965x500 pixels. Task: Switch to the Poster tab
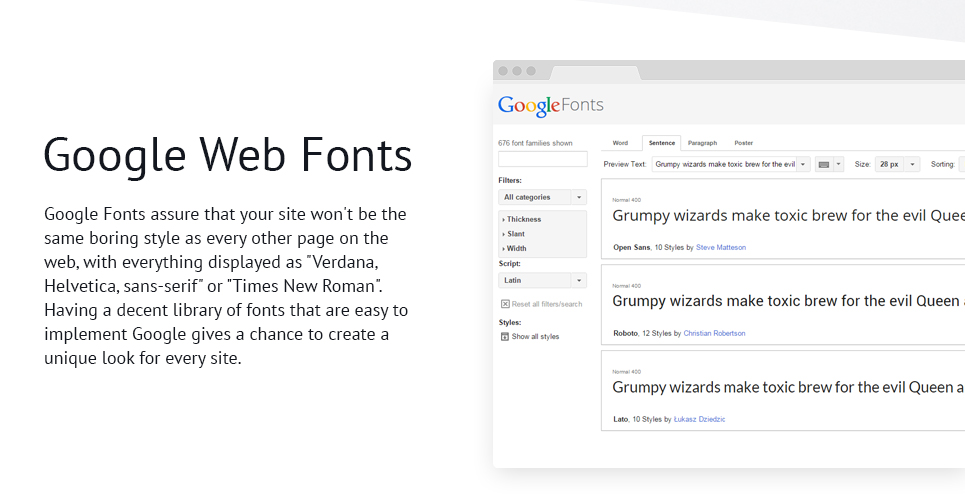coord(743,143)
